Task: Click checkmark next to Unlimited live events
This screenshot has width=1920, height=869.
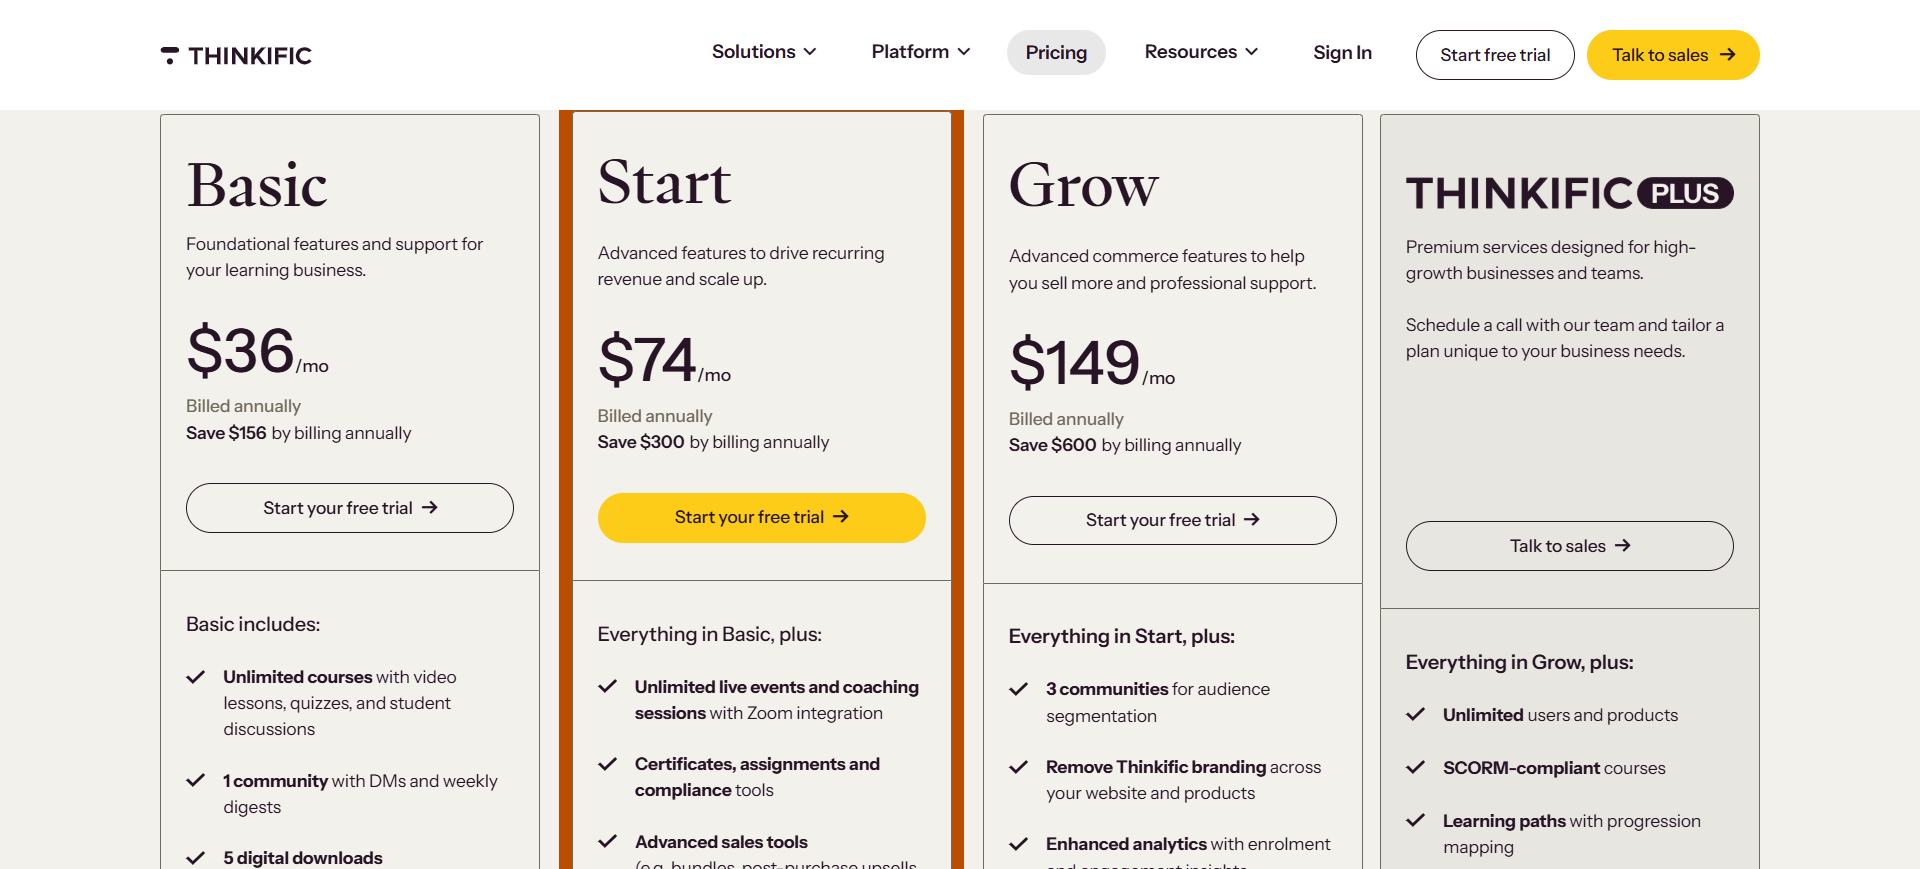Action: pos(607,687)
